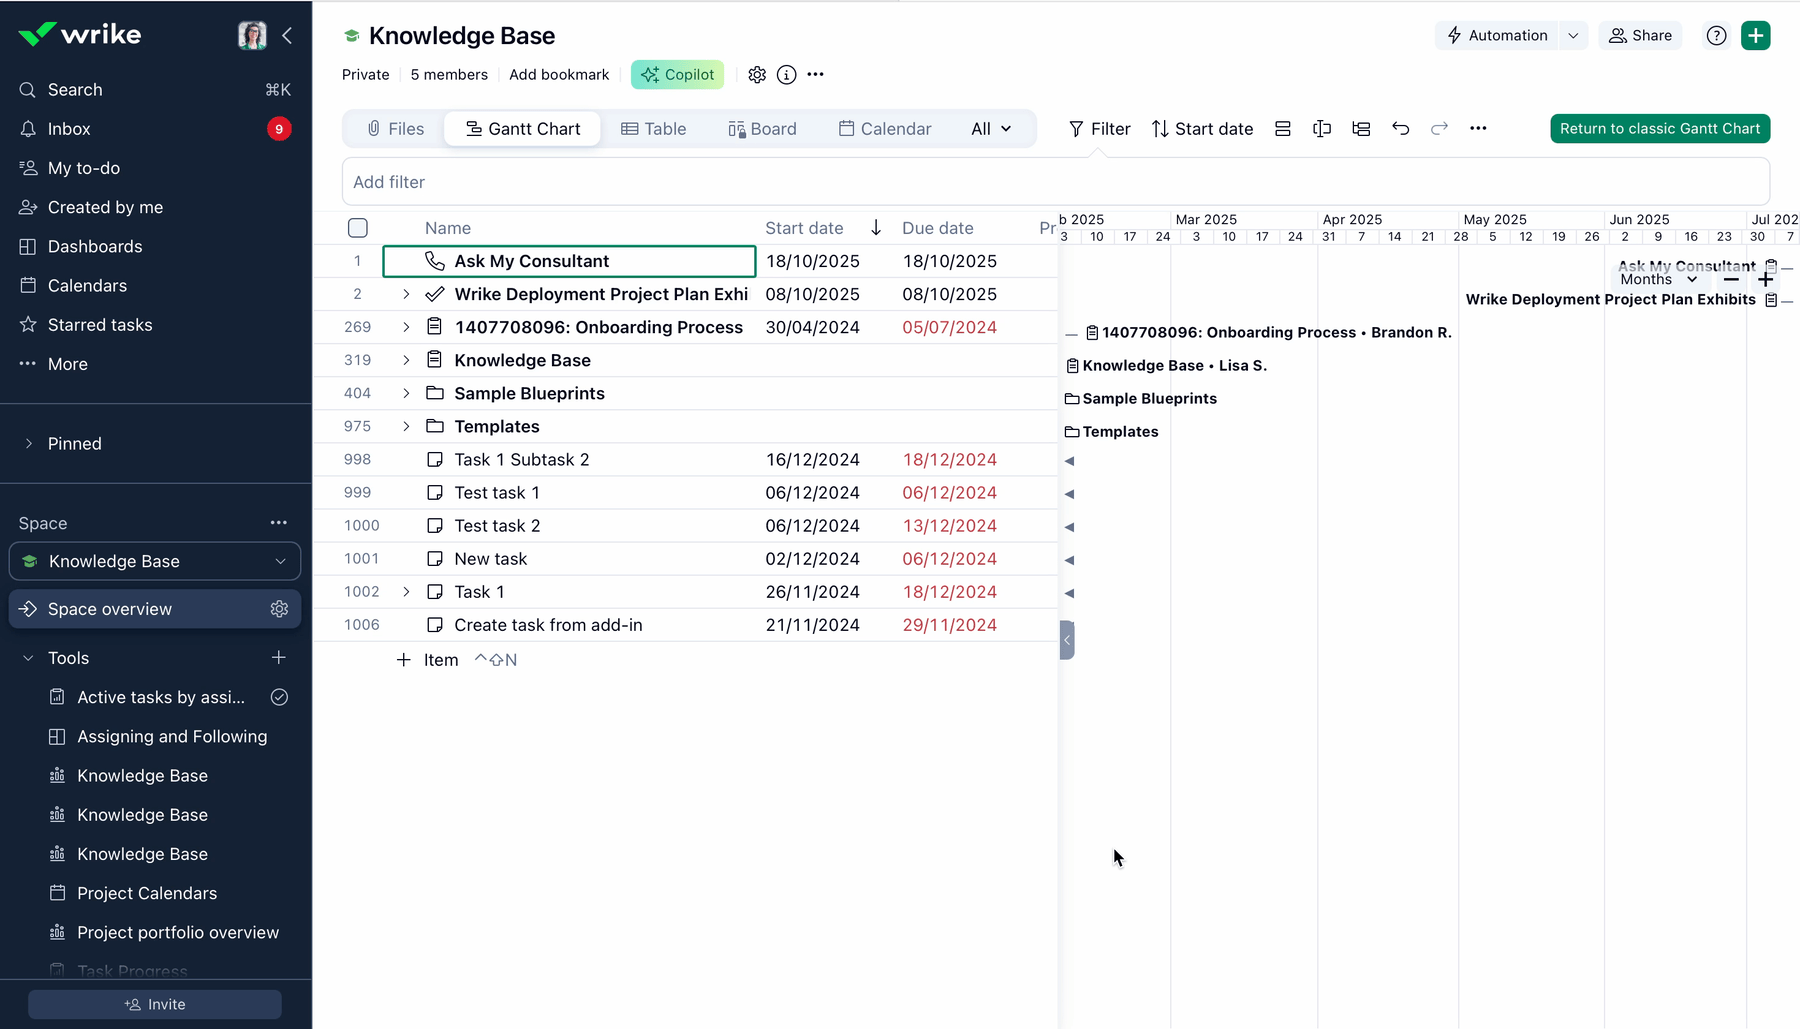The width and height of the screenshot is (1800, 1029).
Task: Expand the Sample Blueprints folder row
Action: 406,394
